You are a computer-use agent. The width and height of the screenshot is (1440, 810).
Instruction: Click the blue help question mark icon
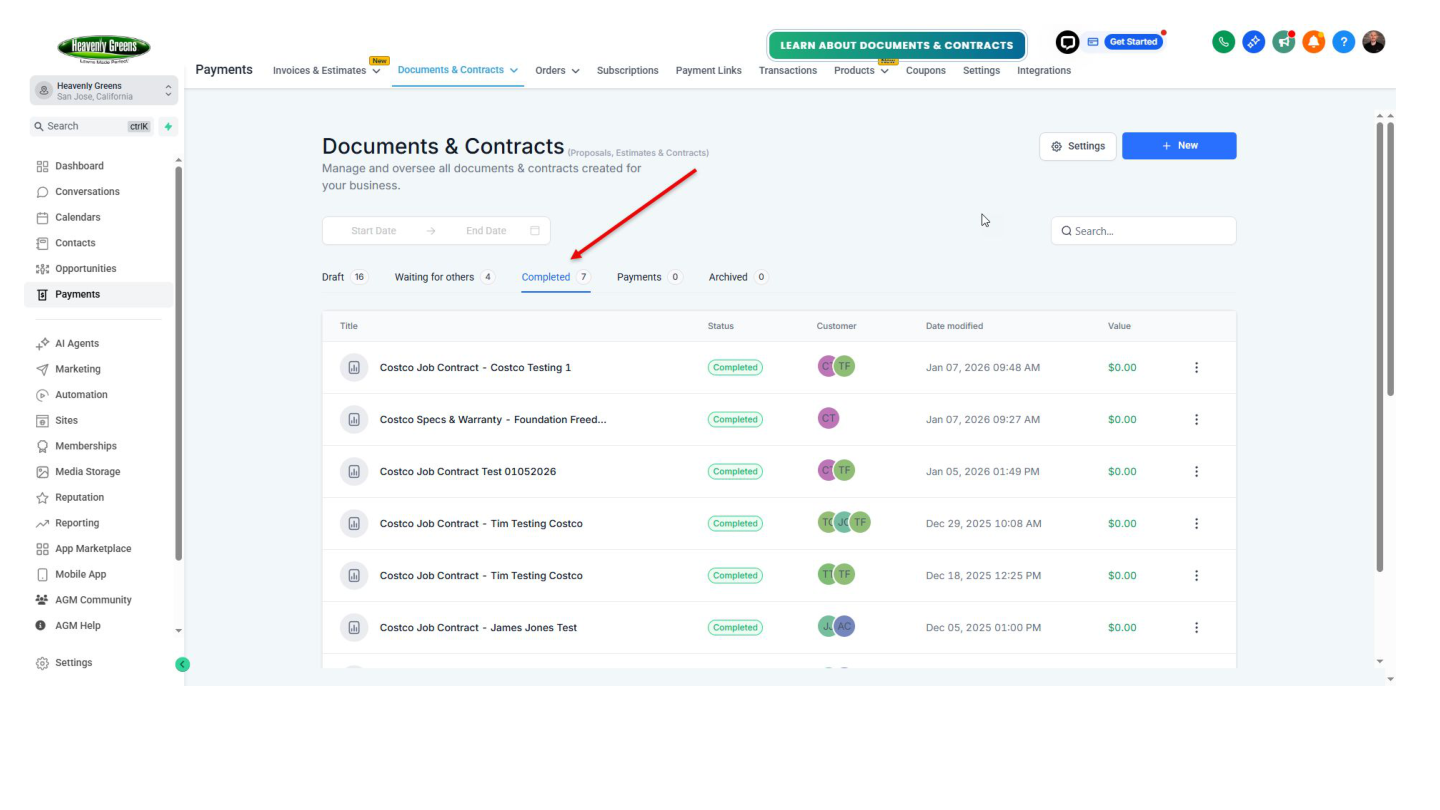[1343, 42]
